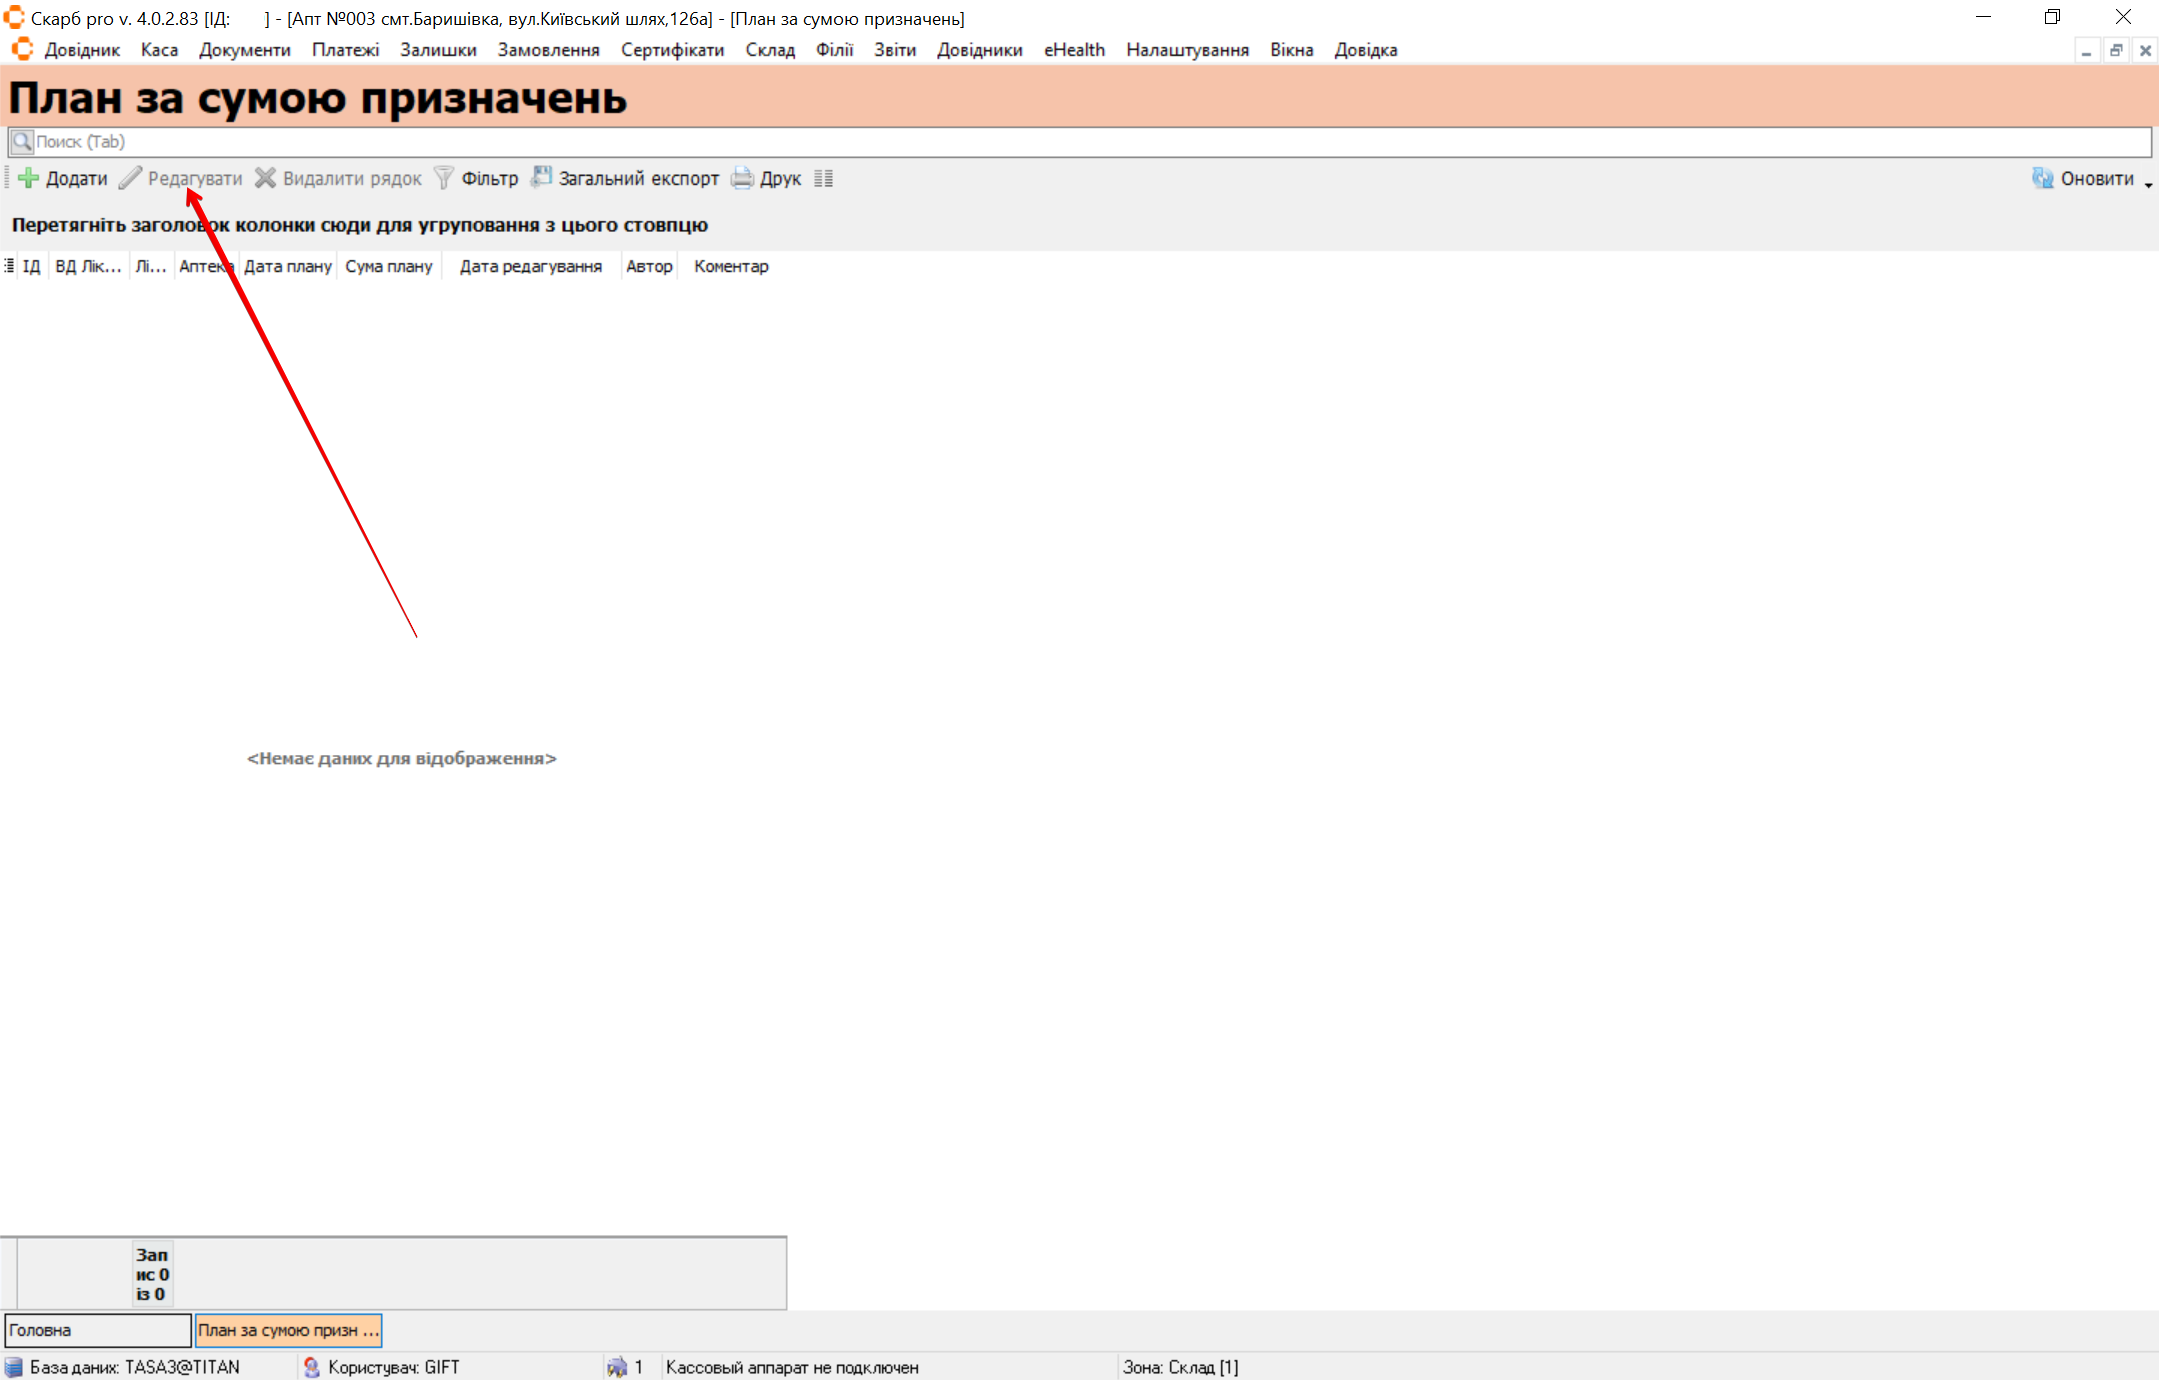Click the inner document restore button

[2116, 50]
